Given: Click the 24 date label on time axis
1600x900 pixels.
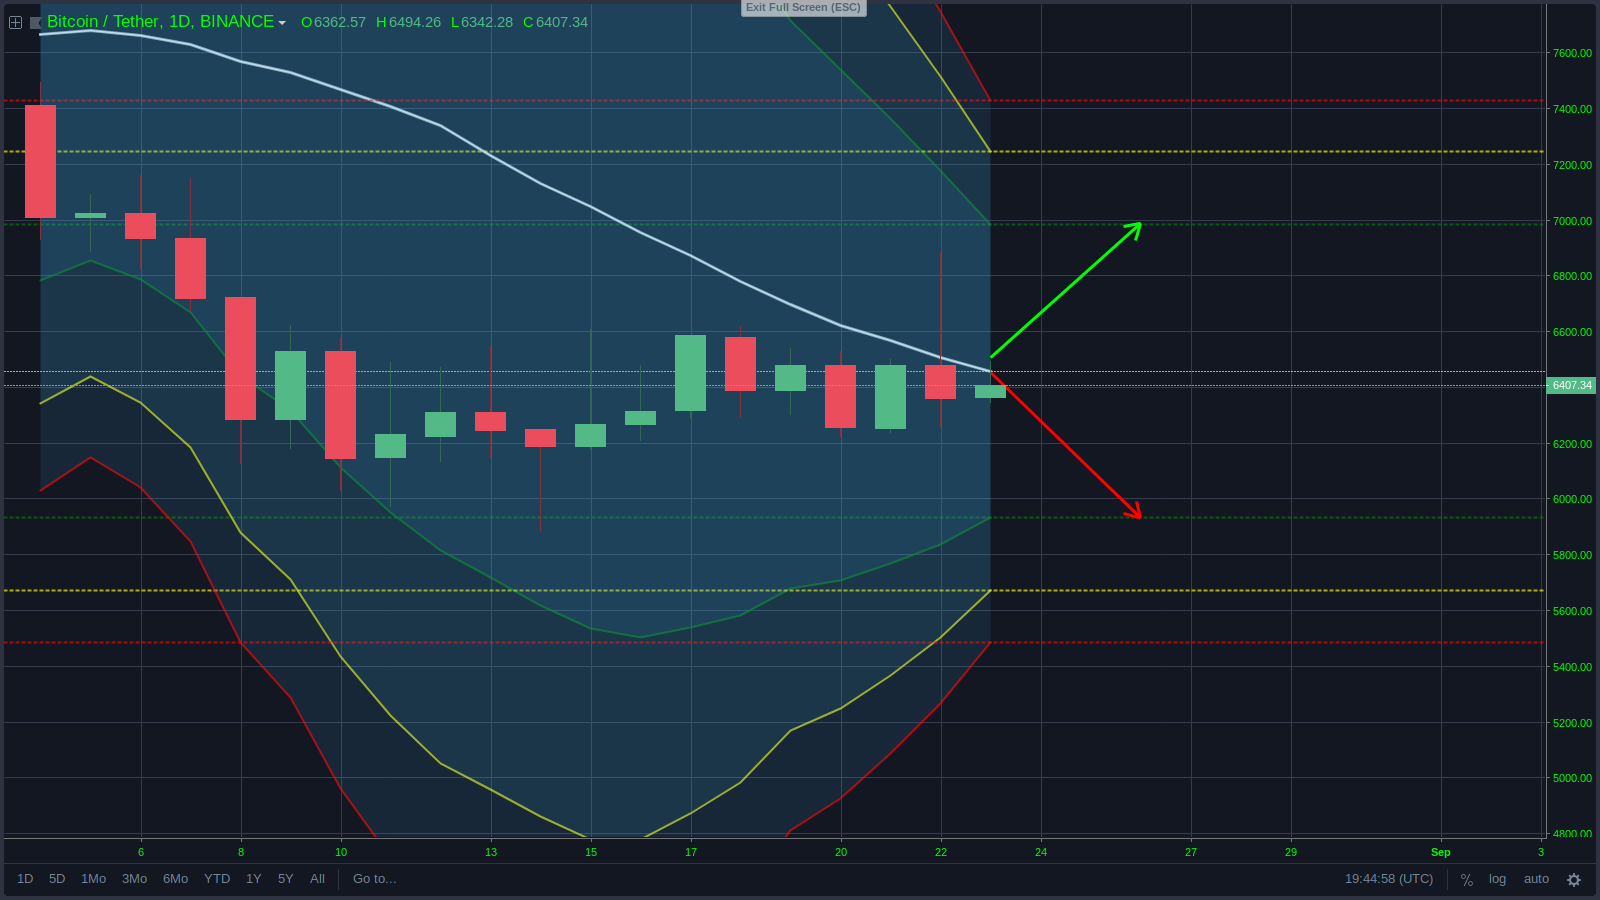Looking at the screenshot, I should point(1041,852).
